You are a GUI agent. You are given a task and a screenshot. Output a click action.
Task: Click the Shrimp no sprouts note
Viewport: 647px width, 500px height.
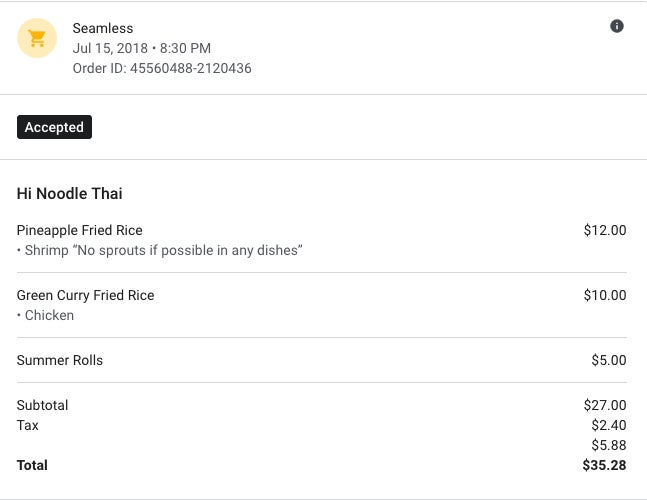click(163, 250)
